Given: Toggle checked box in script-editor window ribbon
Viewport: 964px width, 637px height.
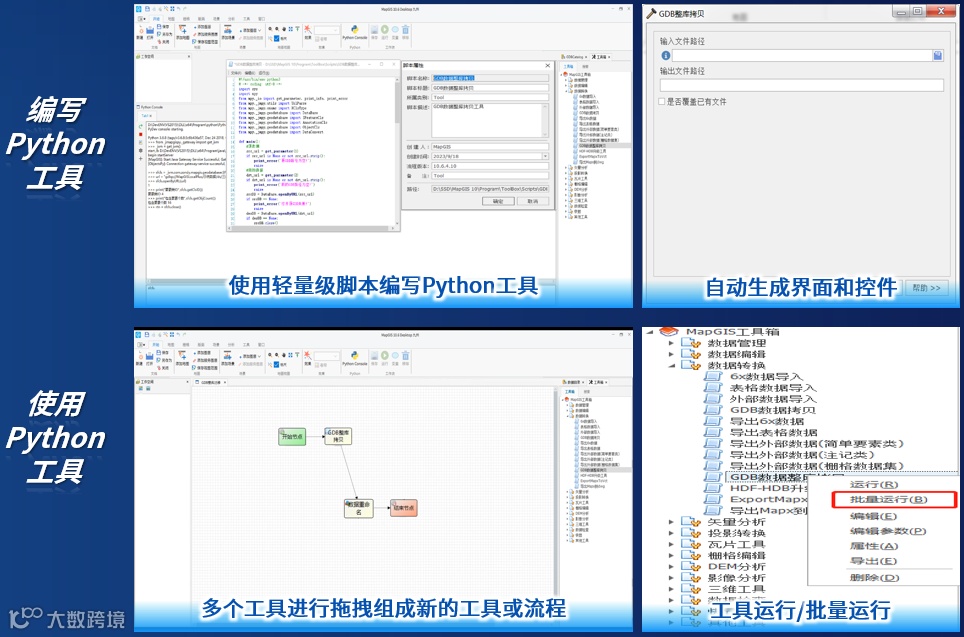Looking at the screenshot, I should click(x=276, y=38).
